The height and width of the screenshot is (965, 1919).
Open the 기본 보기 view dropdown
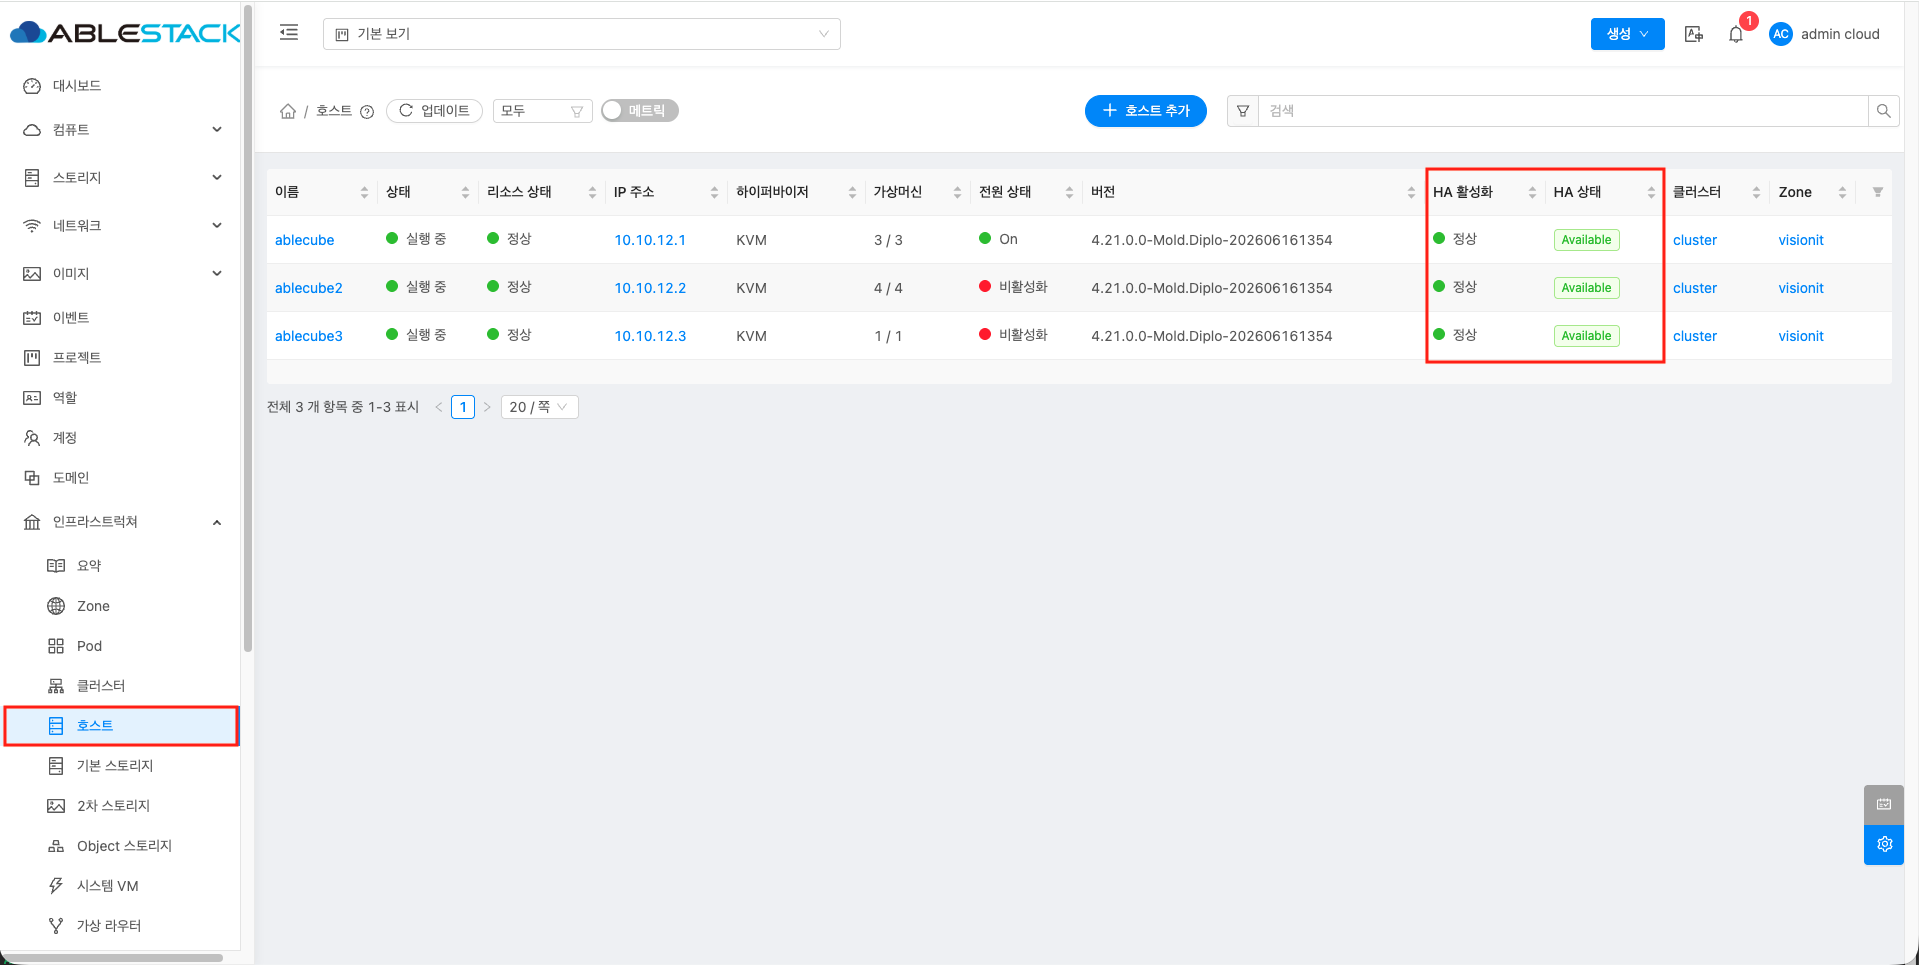pyautogui.click(x=581, y=34)
